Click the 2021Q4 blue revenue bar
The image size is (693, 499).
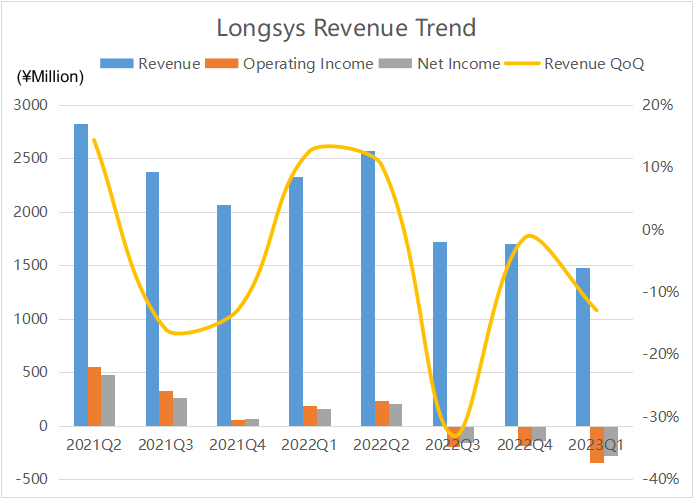[224, 315]
